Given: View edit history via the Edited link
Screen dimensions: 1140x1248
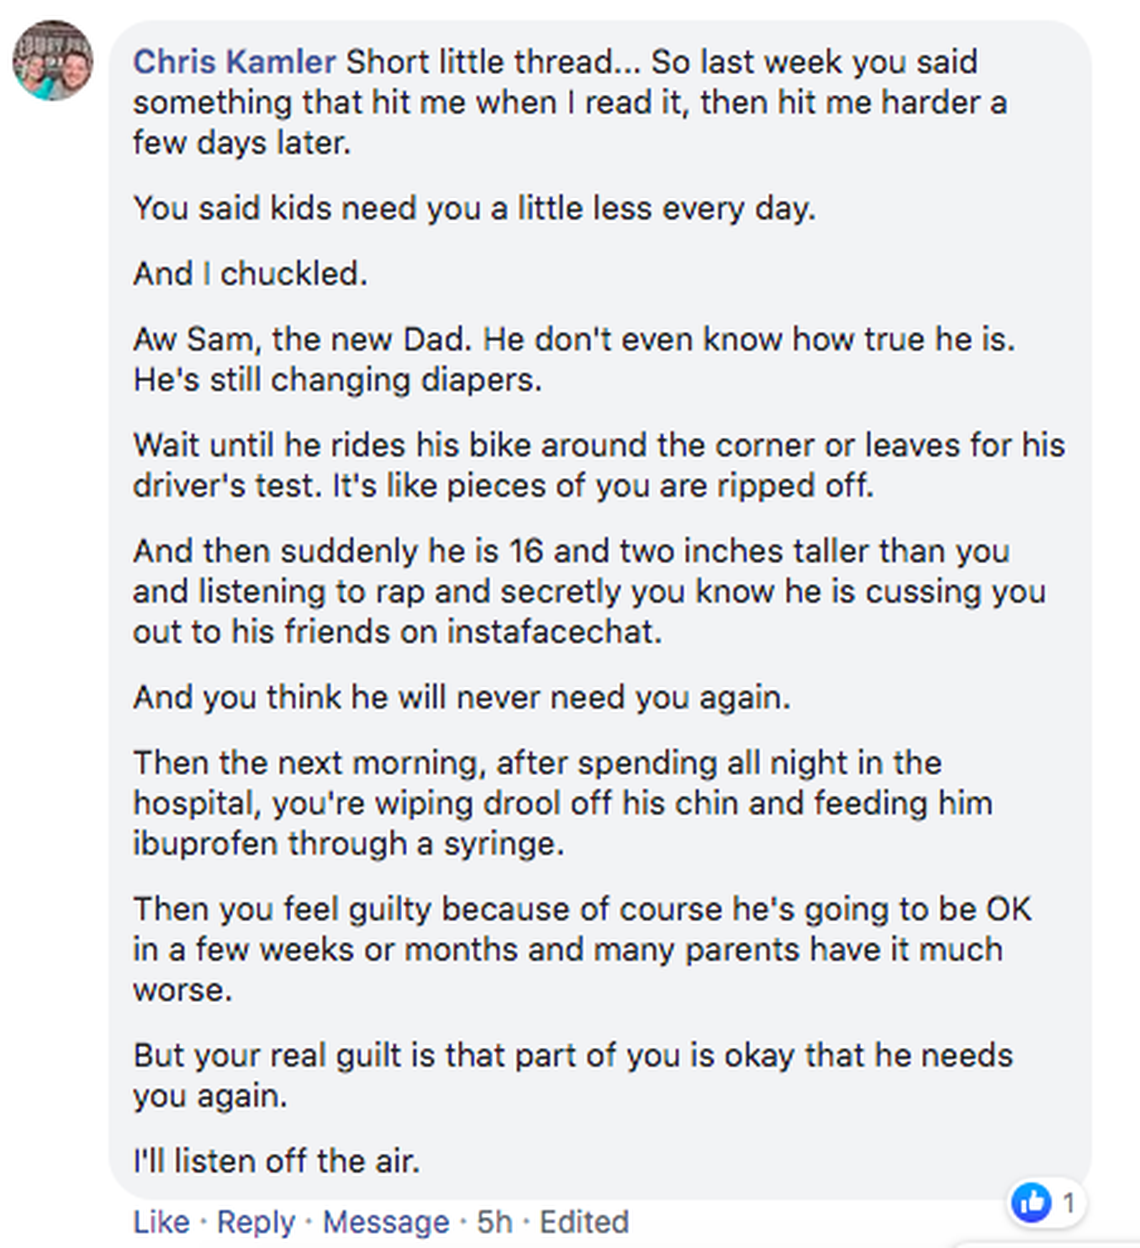Looking at the screenshot, I should pos(584,1222).
